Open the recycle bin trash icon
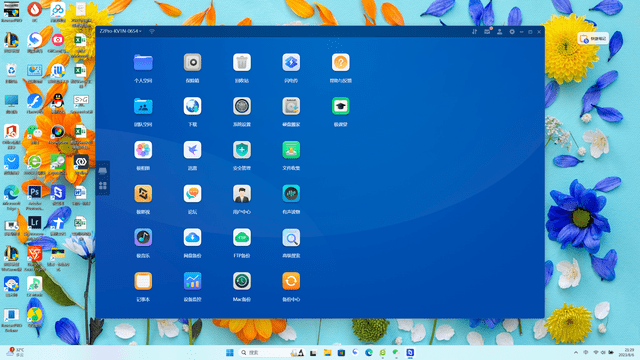 [x=242, y=62]
